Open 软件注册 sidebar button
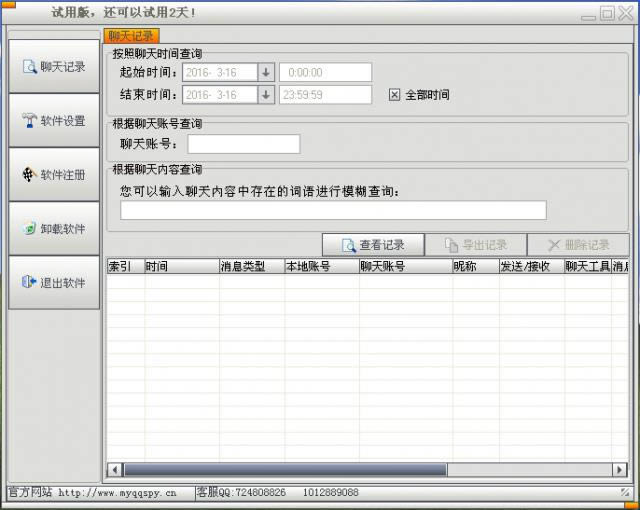 point(54,175)
